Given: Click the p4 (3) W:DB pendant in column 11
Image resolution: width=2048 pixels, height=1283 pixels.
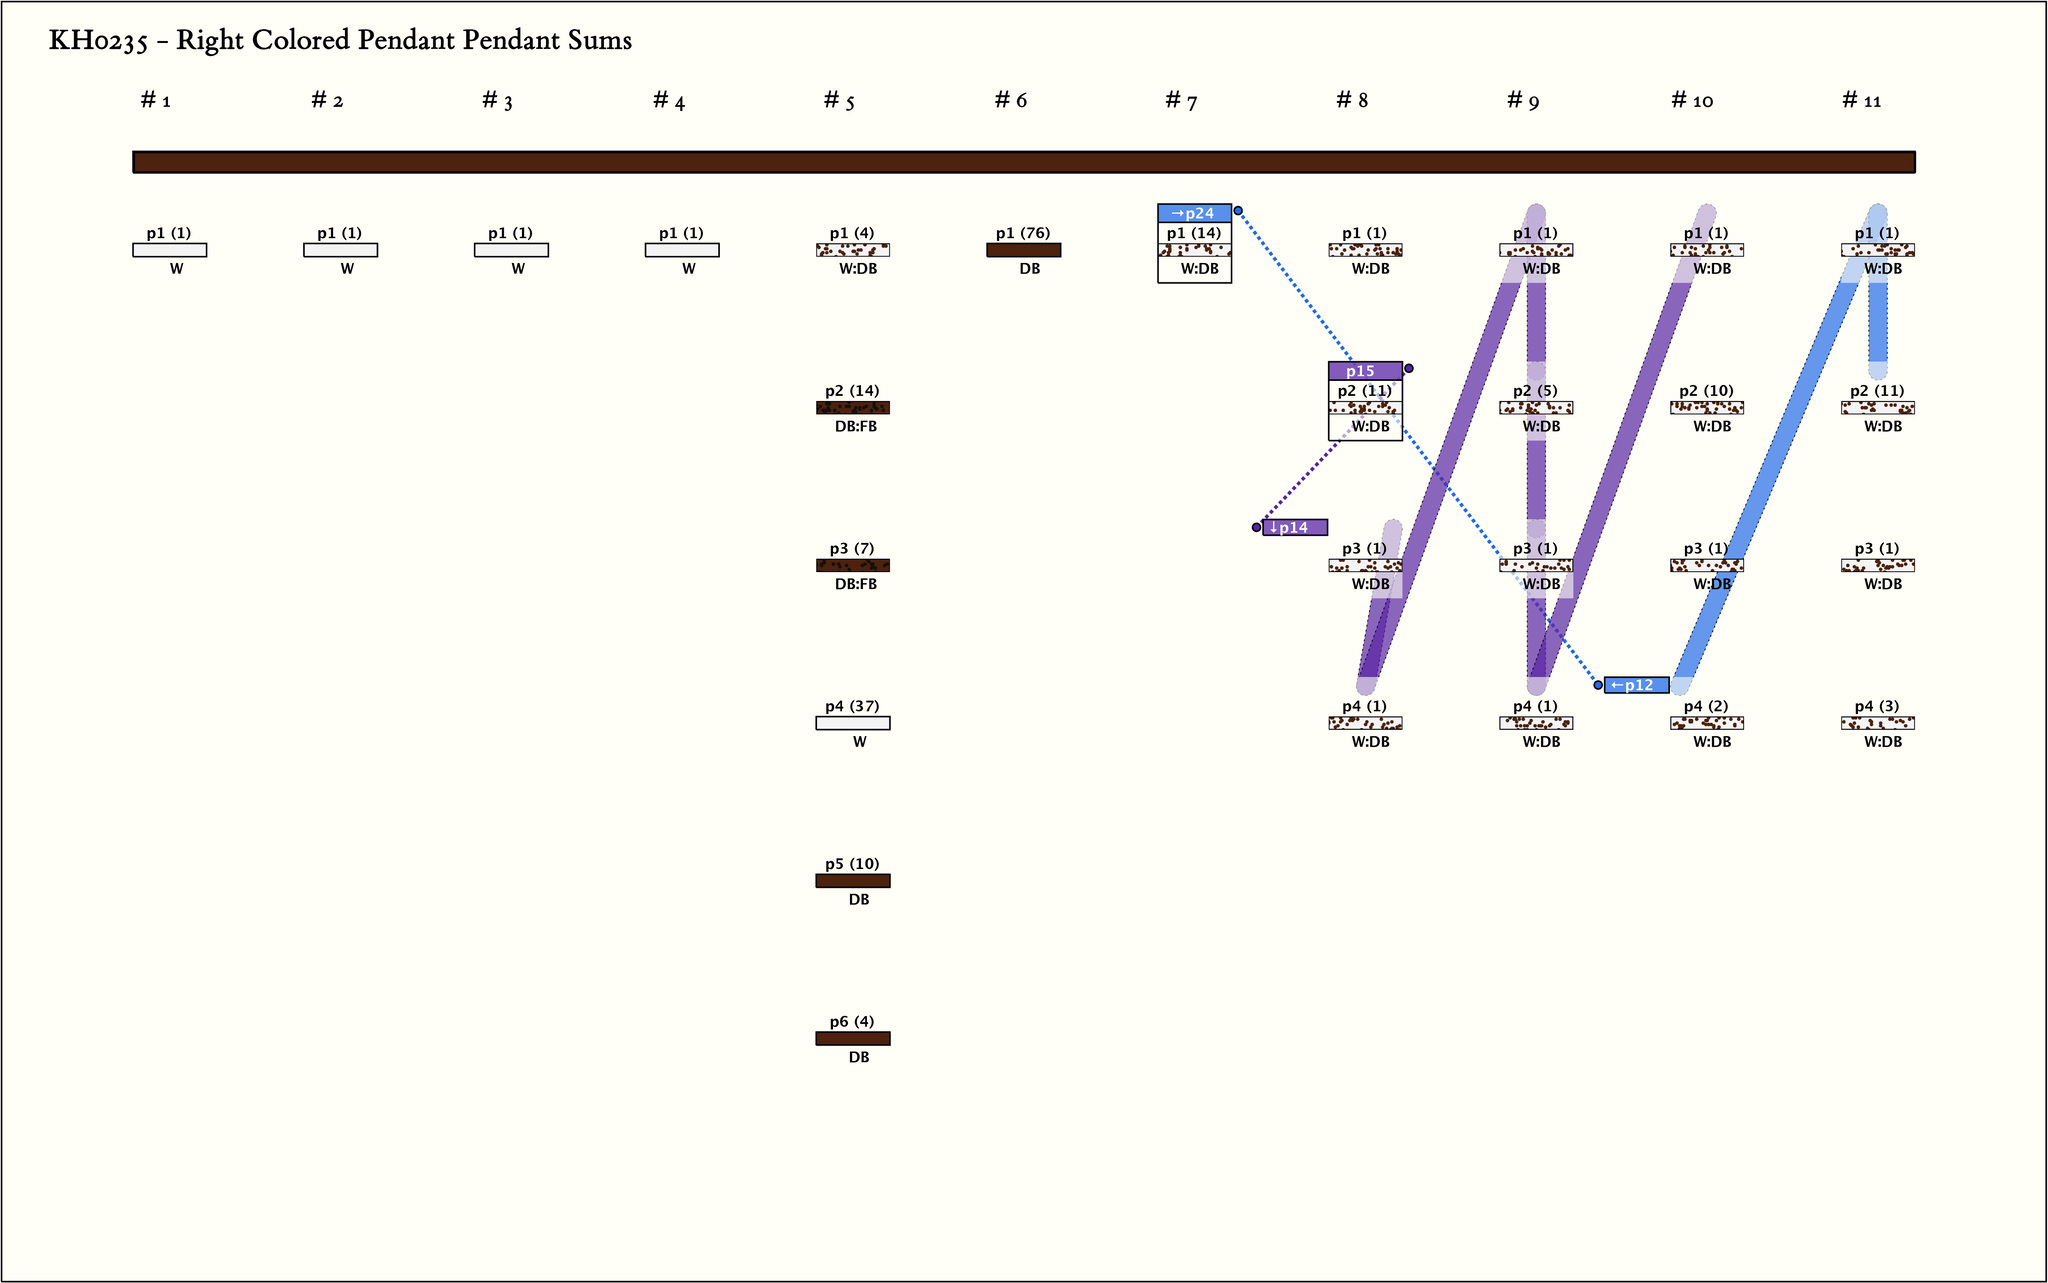Looking at the screenshot, I should coord(1877,723).
